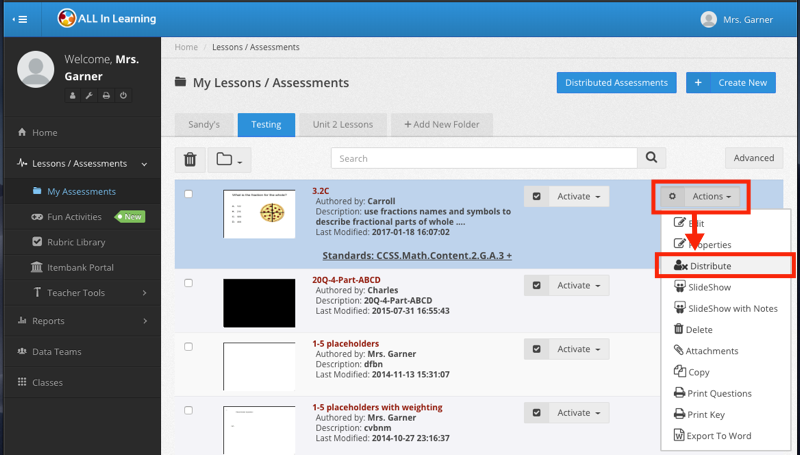Switch to the Unit 2 Lessons tab

(x=342, y=125)
